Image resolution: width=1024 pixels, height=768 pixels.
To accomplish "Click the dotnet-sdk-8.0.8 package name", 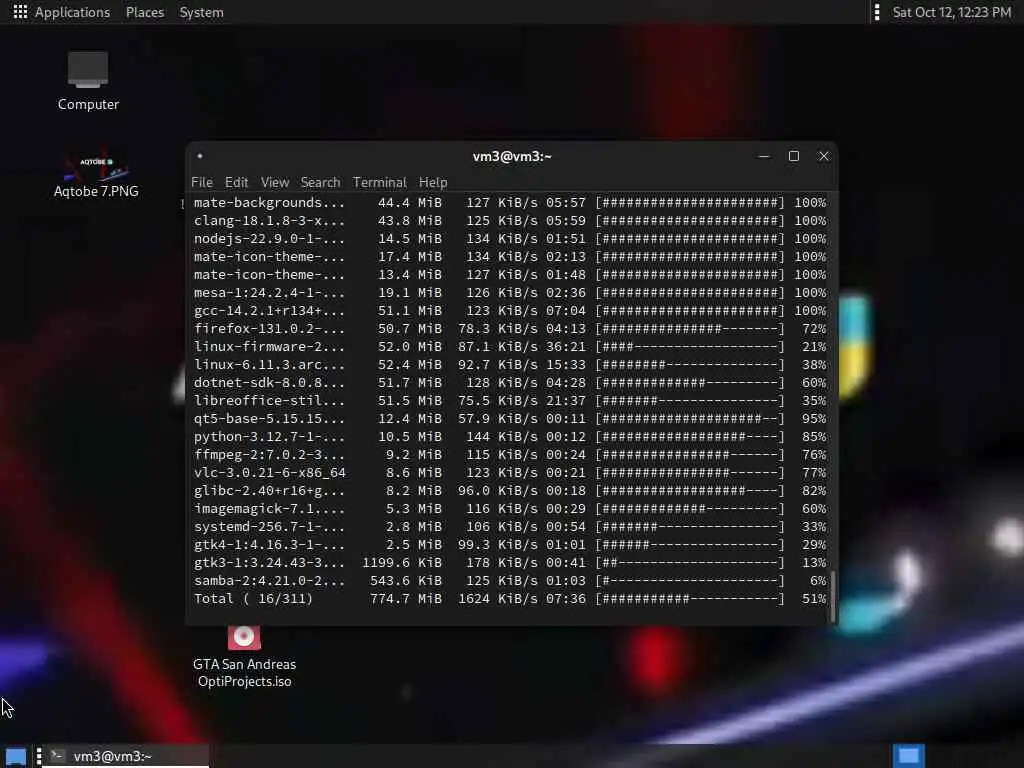I will [x=269, y=383].
